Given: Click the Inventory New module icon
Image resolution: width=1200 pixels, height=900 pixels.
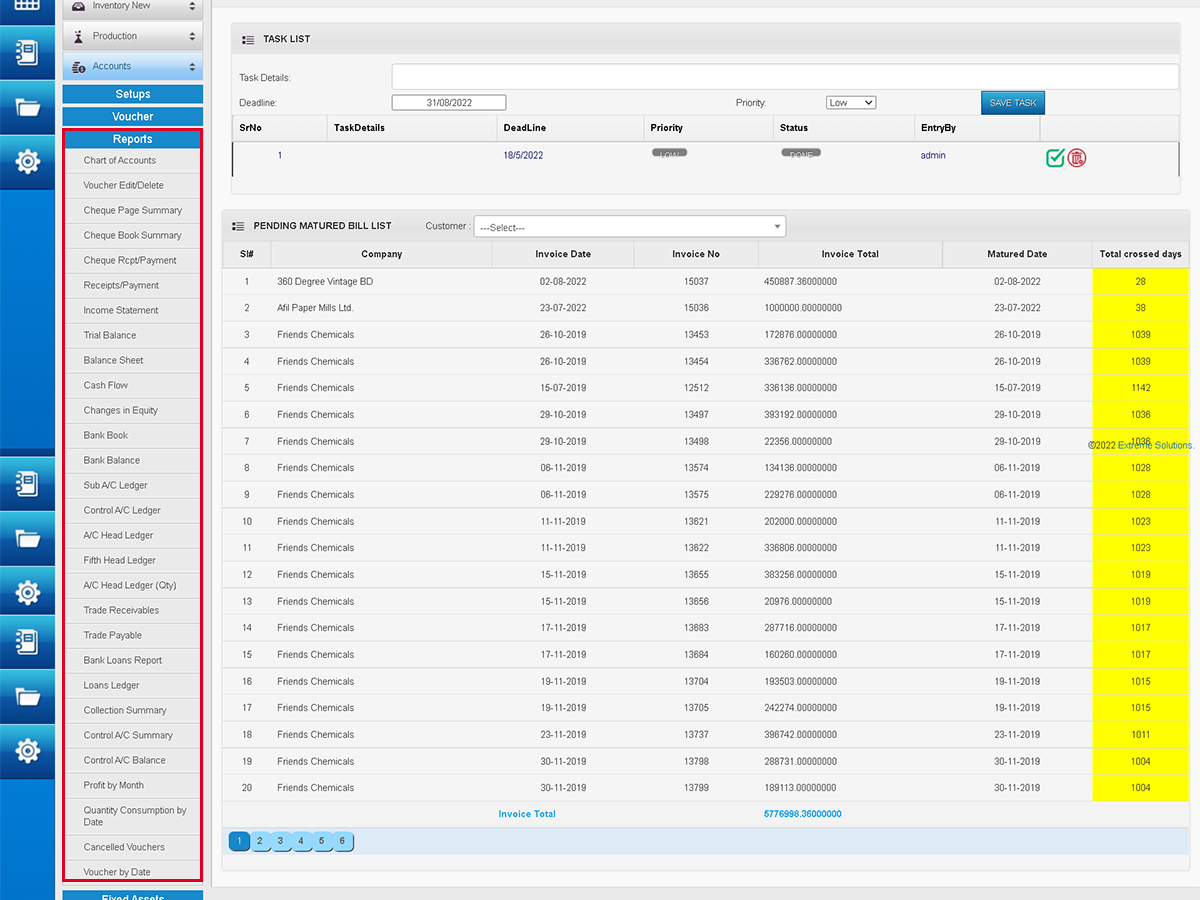Looking at the screenshot, I should (78, 6).
